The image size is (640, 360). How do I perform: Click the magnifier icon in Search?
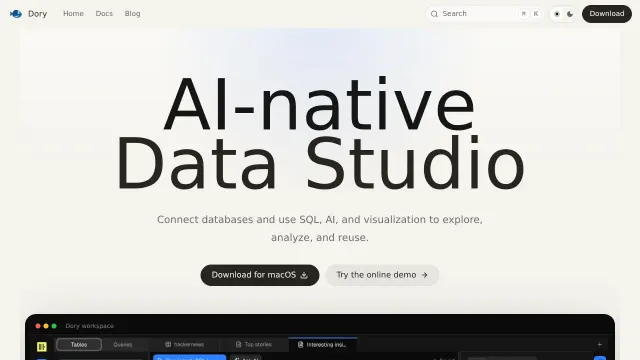[434, 14]
